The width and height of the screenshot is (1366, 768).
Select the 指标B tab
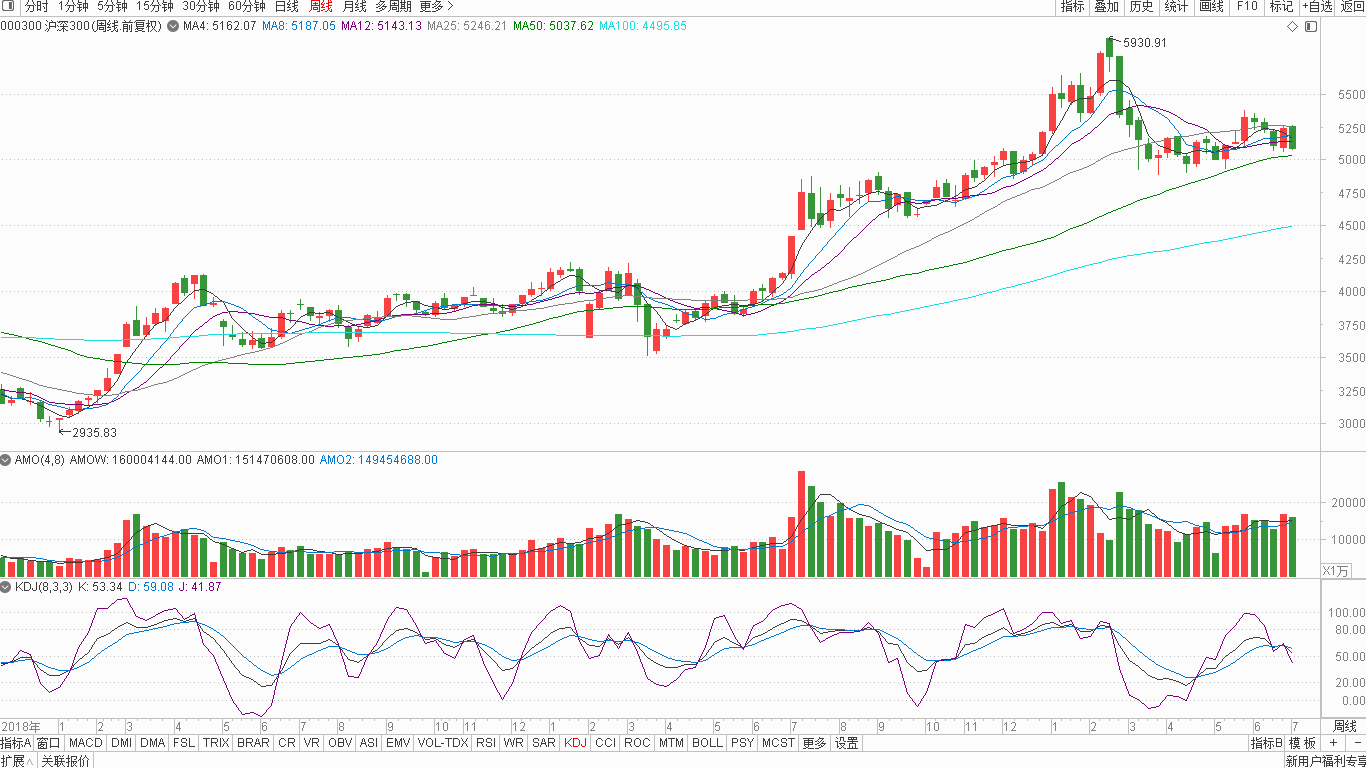click(x=1266, y=743)
